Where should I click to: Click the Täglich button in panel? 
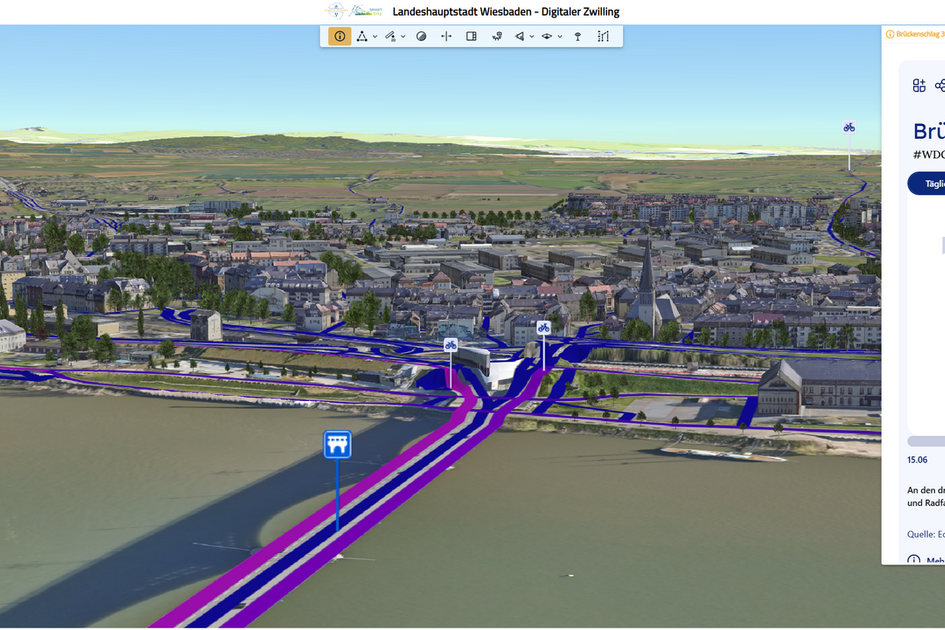(927, 183)
